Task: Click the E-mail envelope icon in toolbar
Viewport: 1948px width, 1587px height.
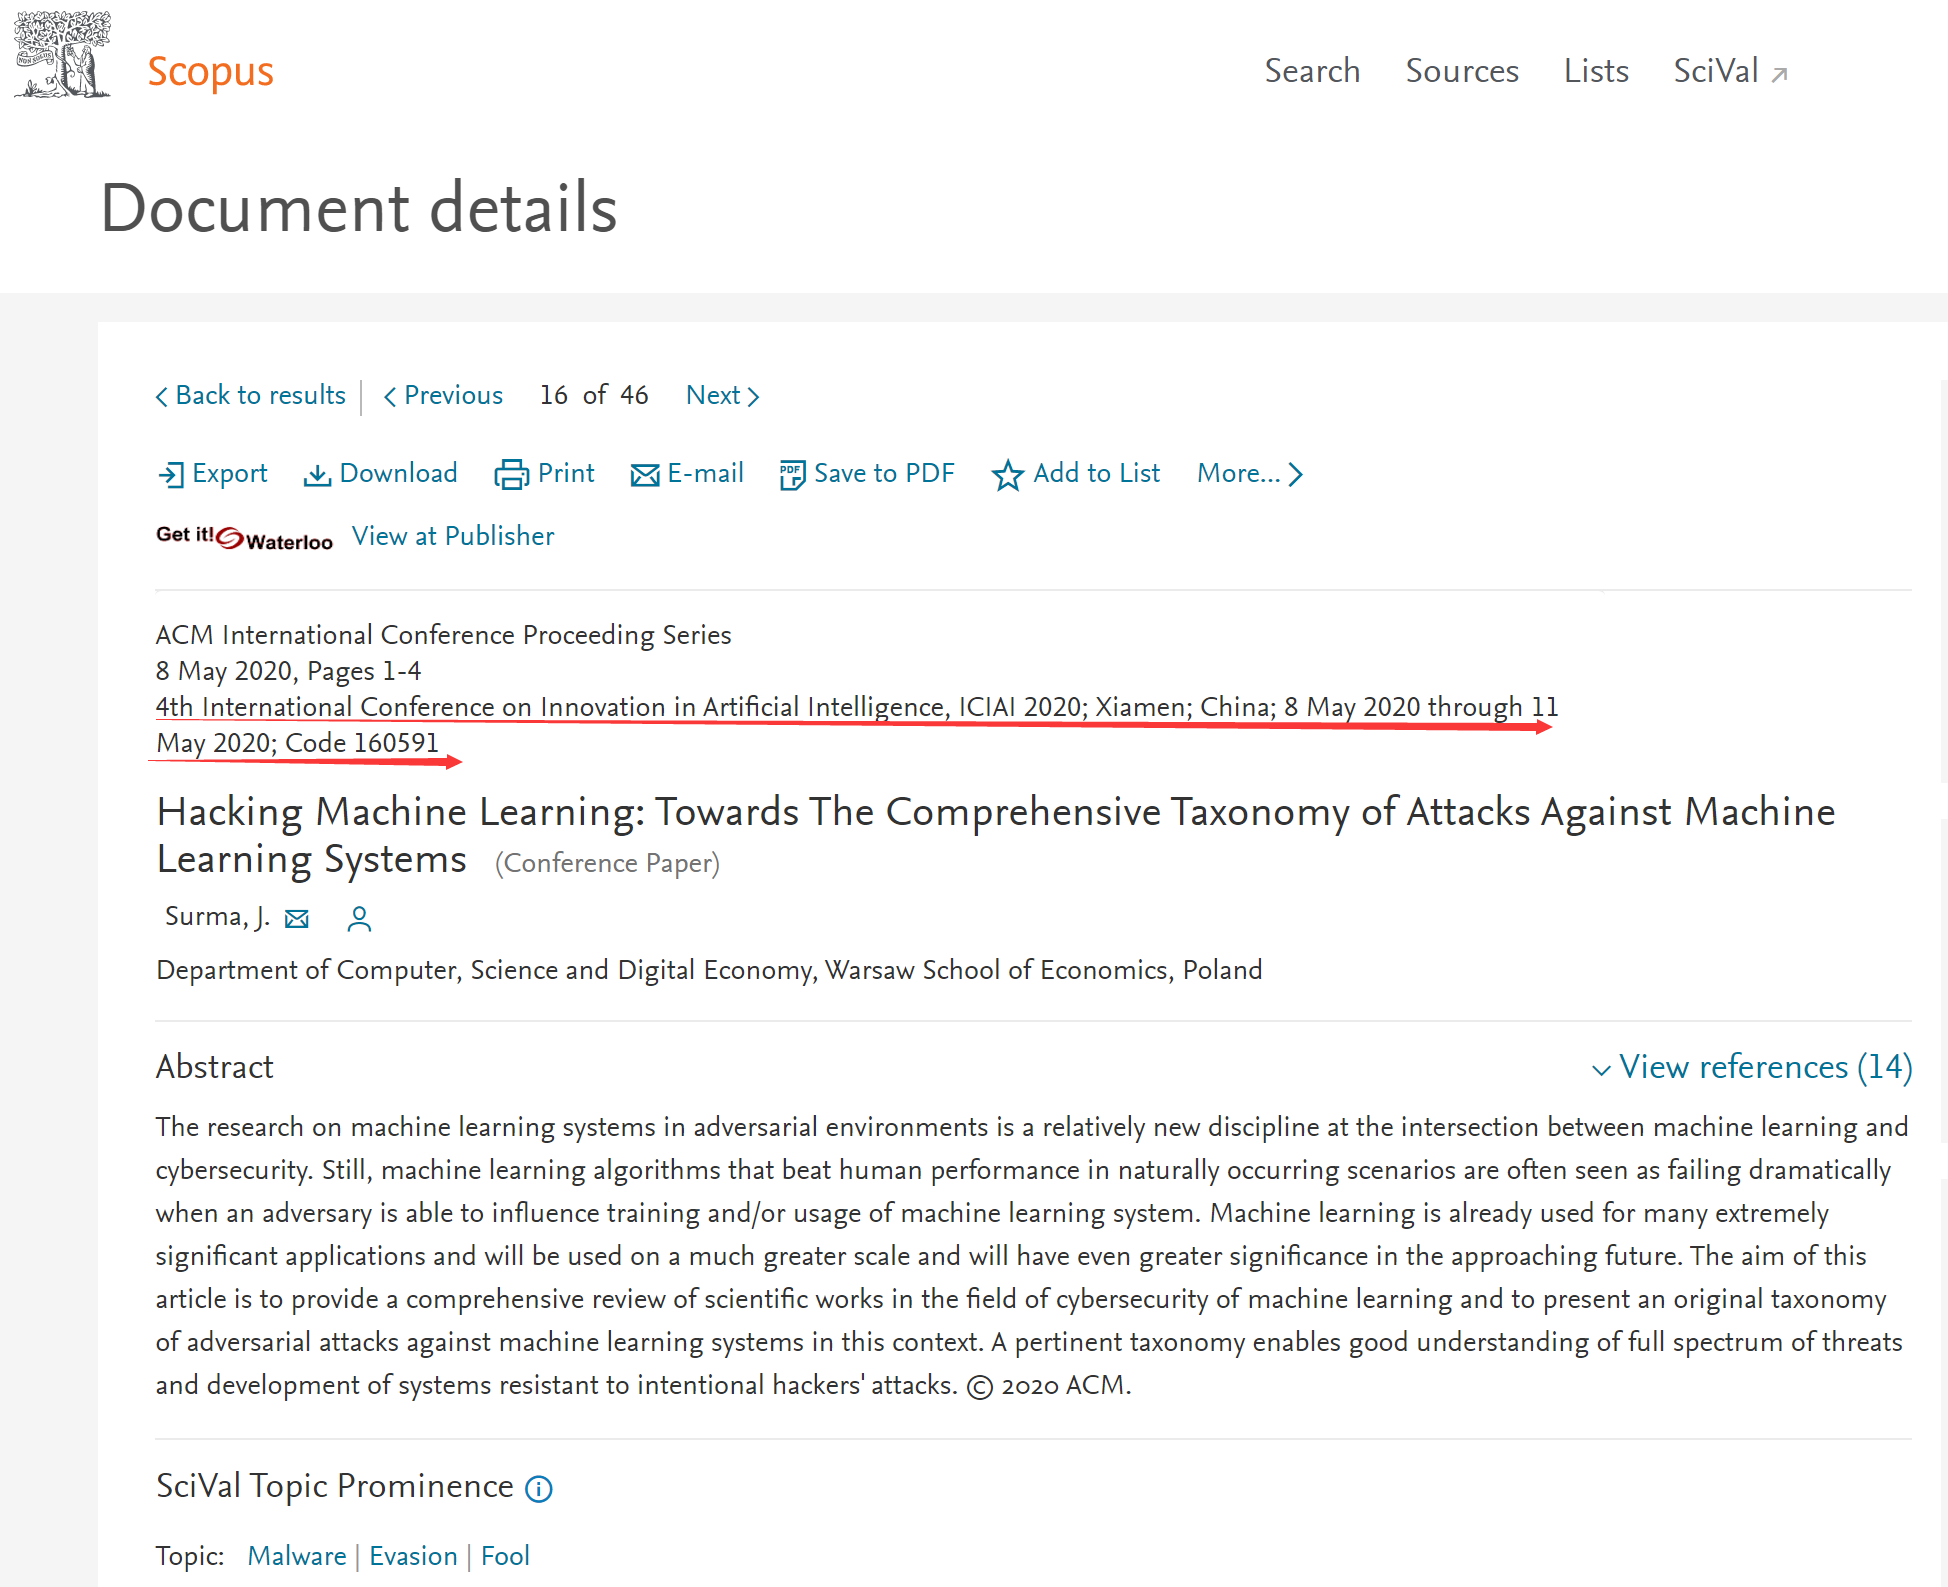Action: click(x=645, y=475)
